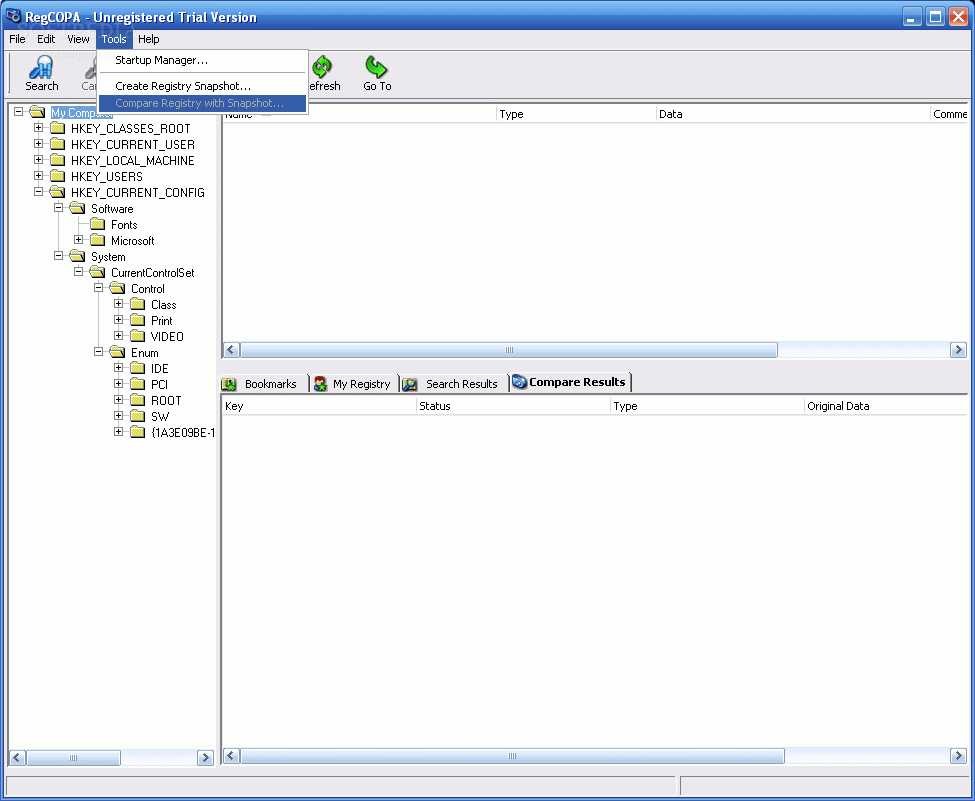Click the Compare Results tab icon
The image size is (975, 801).
pyautogui.click(x=519, y=382)
